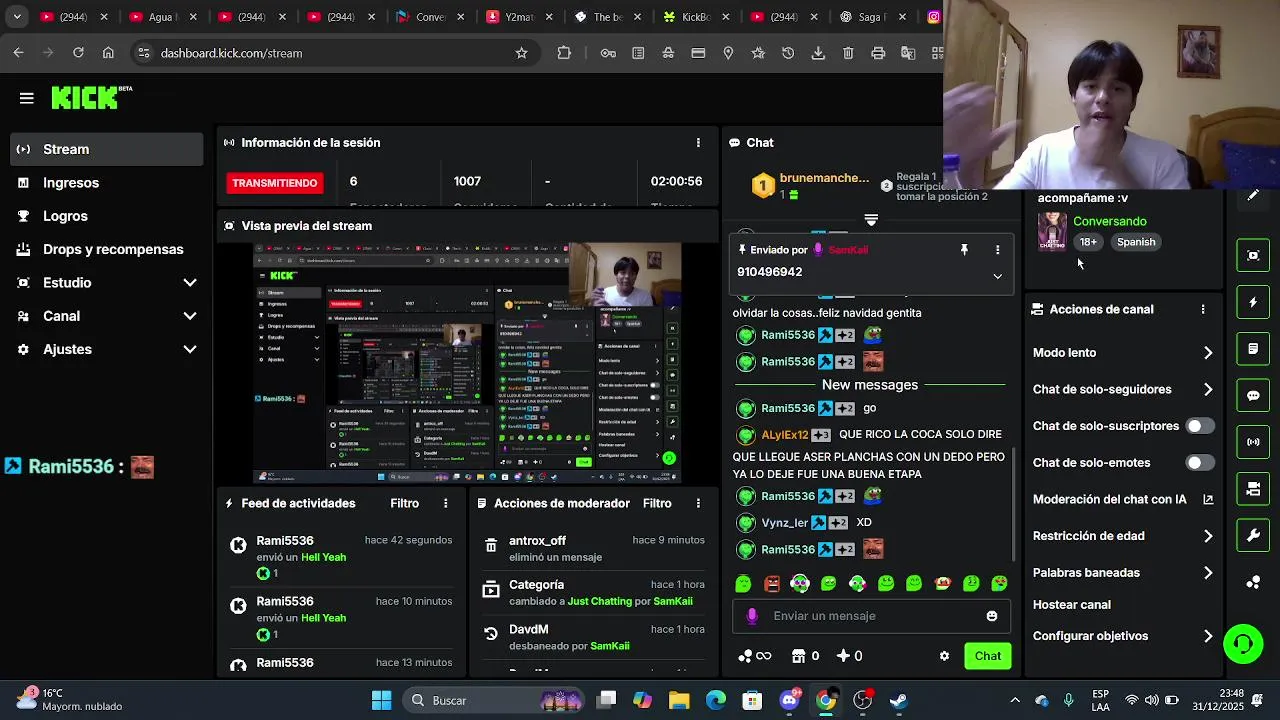Image resolution: width=1280 pixels, height=720 pixels.
Task: Open emoji picker in chat input
Action: click(992, 616)
